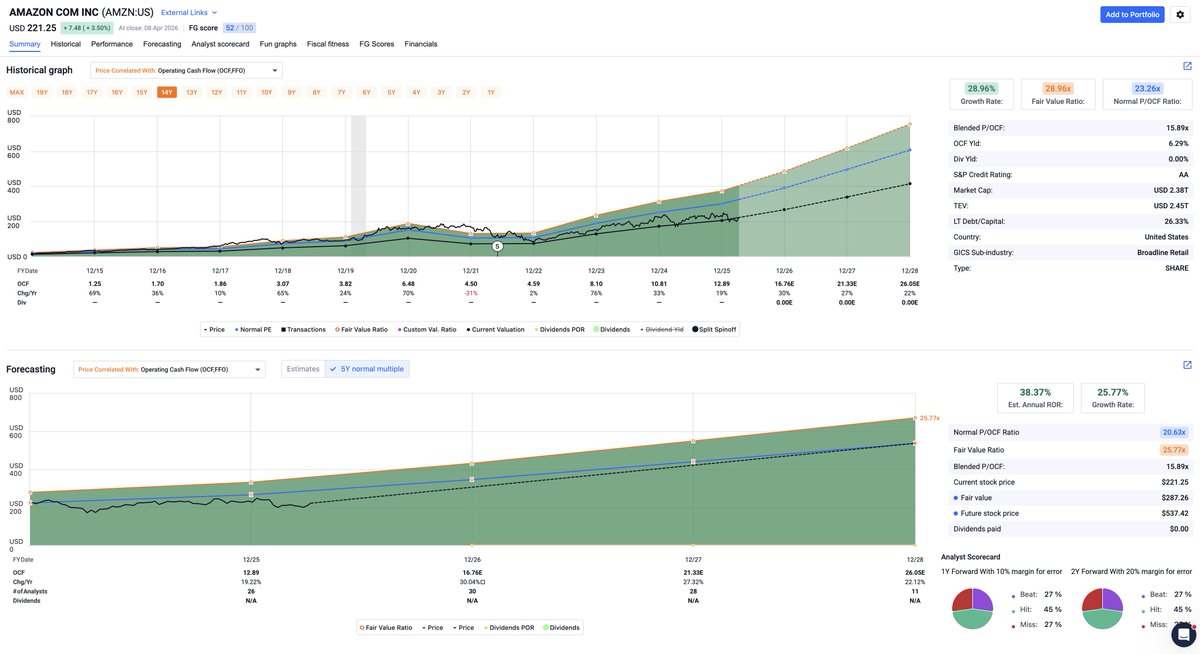Click the Broadline Retail sub-industry value

[x=1164, y=252]
